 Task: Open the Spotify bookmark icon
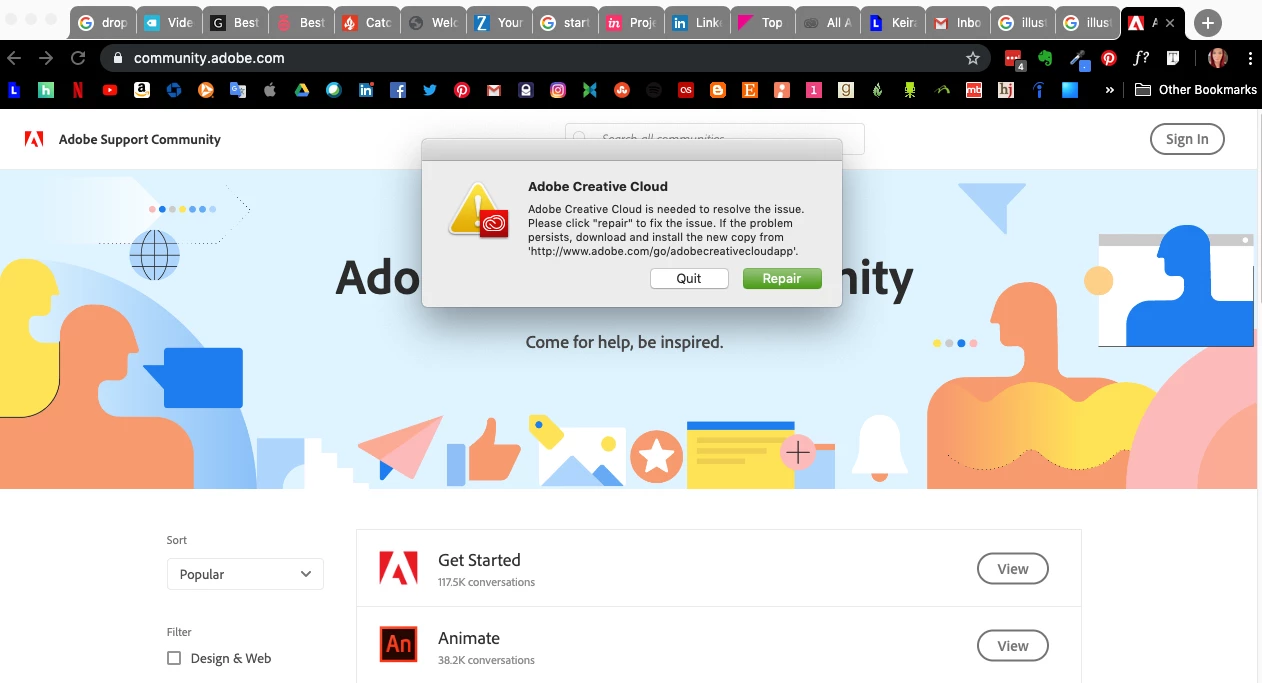pyautogui.click(x=654, y=90)
